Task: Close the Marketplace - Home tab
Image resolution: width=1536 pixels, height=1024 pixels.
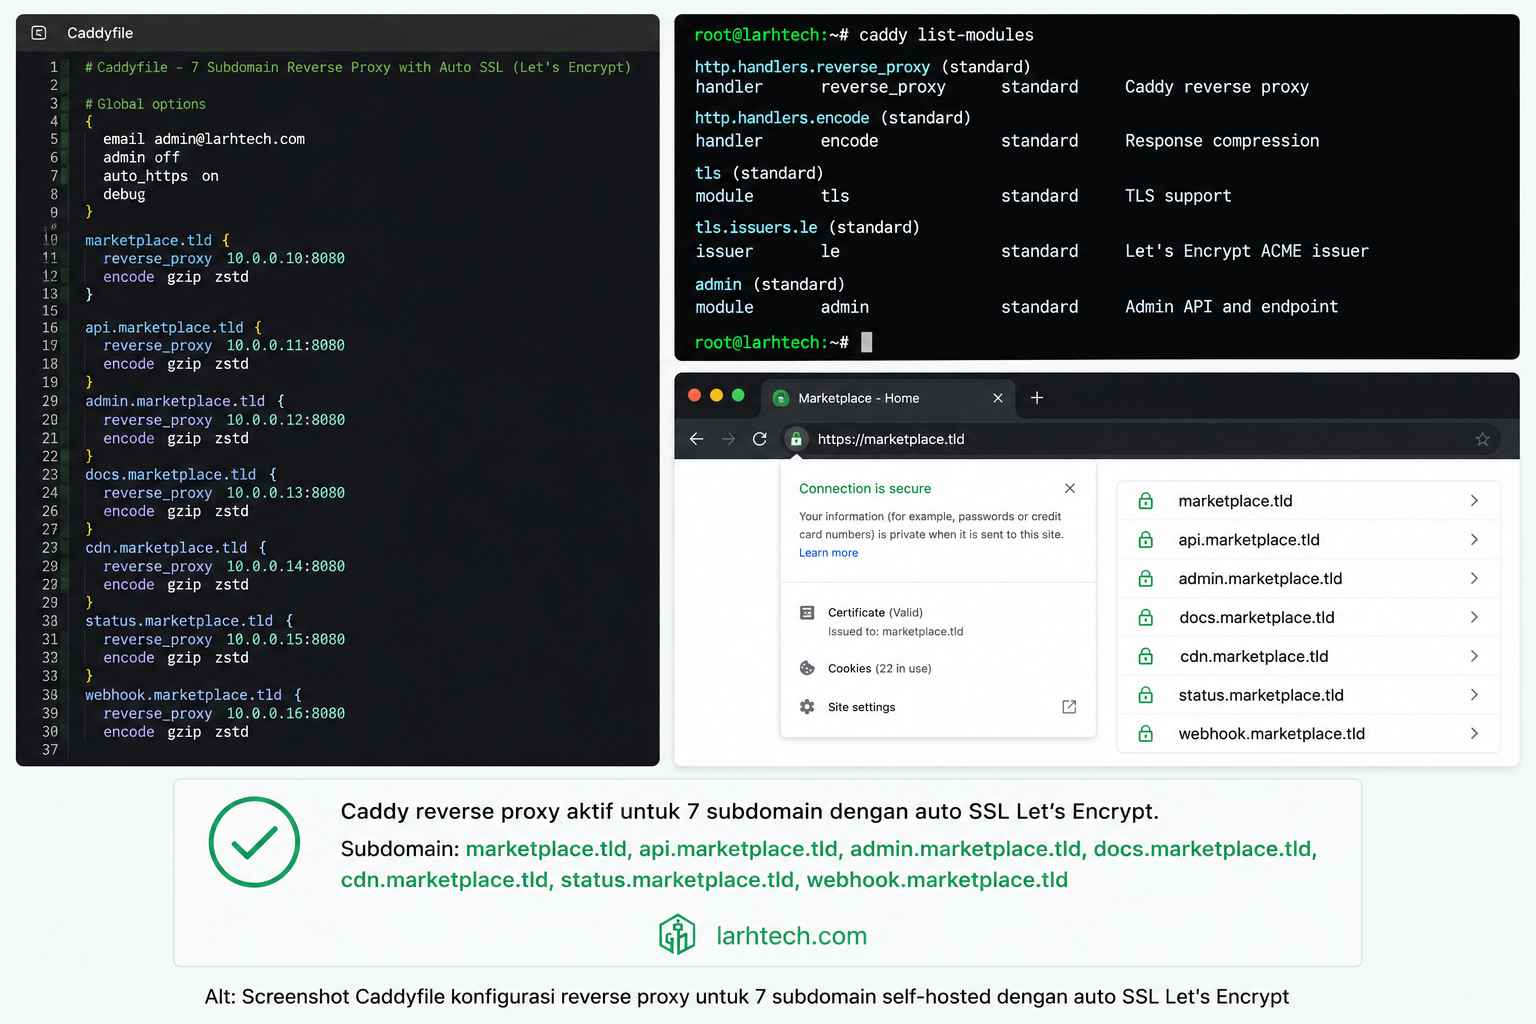Action: point(998,398)
